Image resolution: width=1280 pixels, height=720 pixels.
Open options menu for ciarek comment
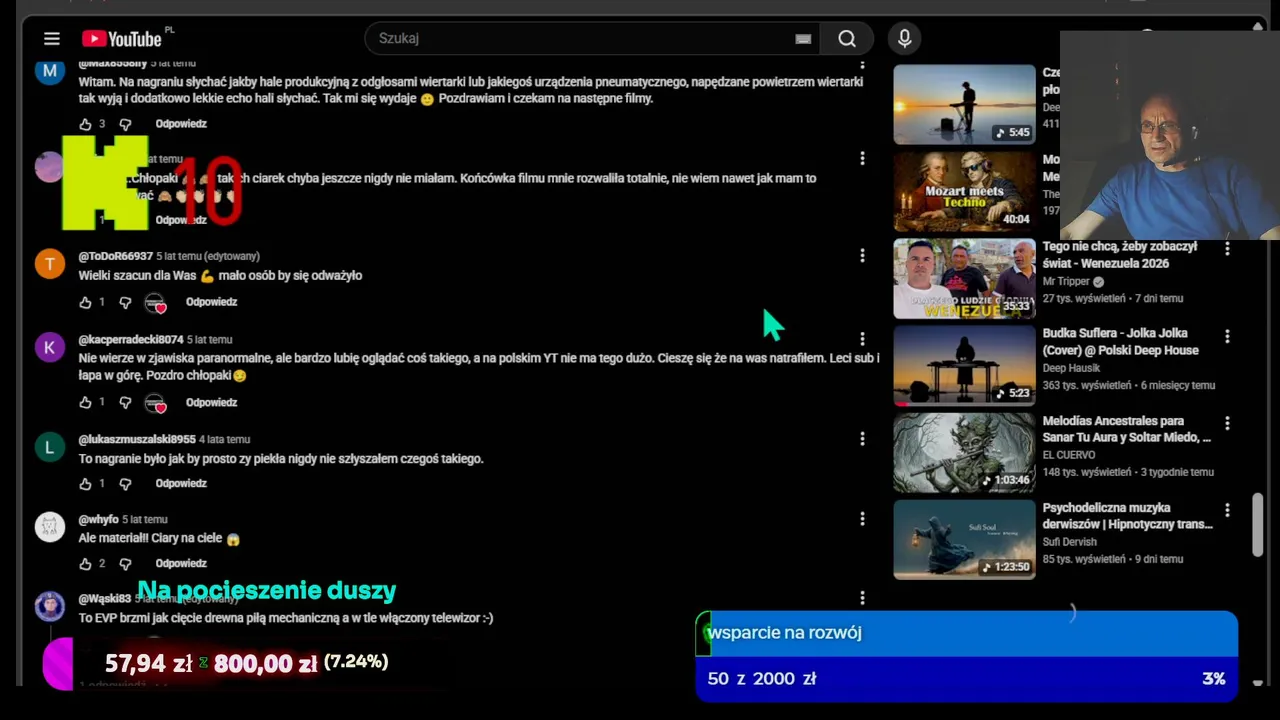coord(862,158)
